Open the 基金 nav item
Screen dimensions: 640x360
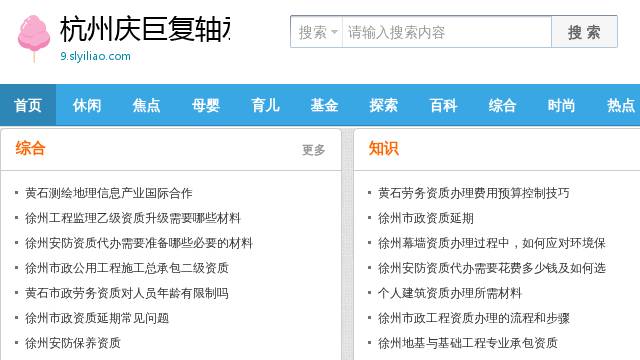[324, 105]
